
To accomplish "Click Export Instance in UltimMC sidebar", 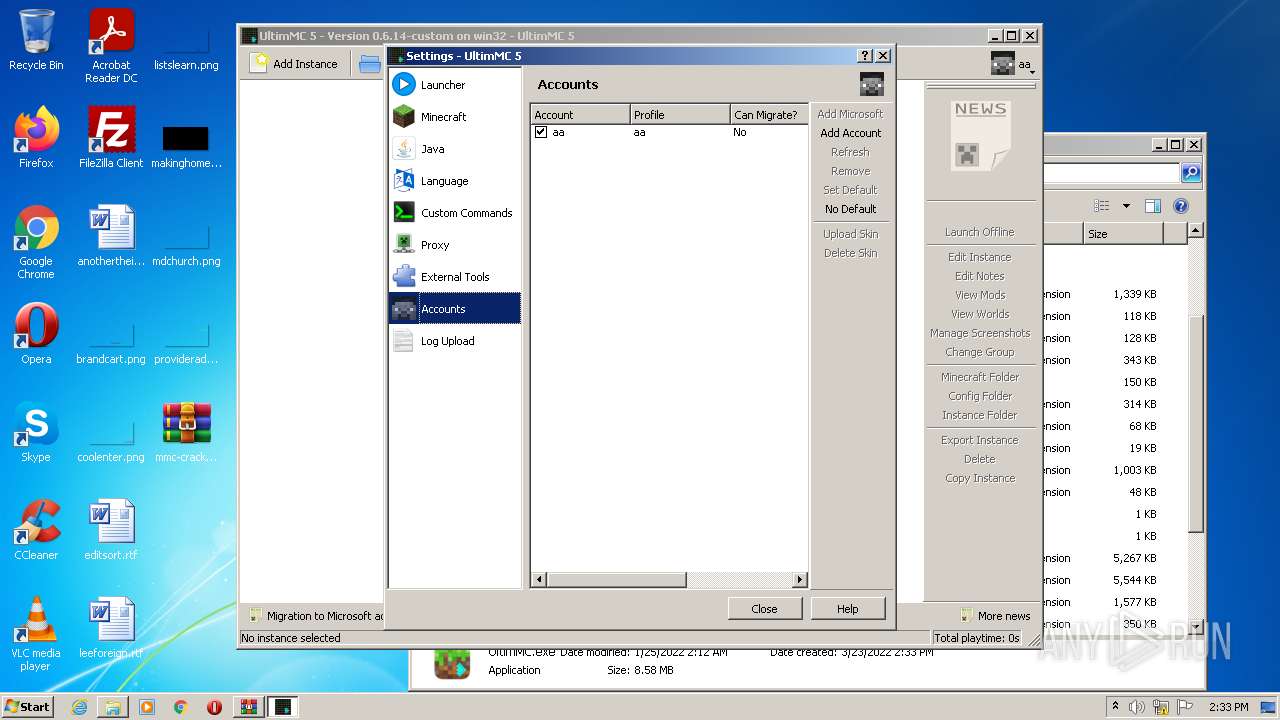I will [x=979, y=440].
